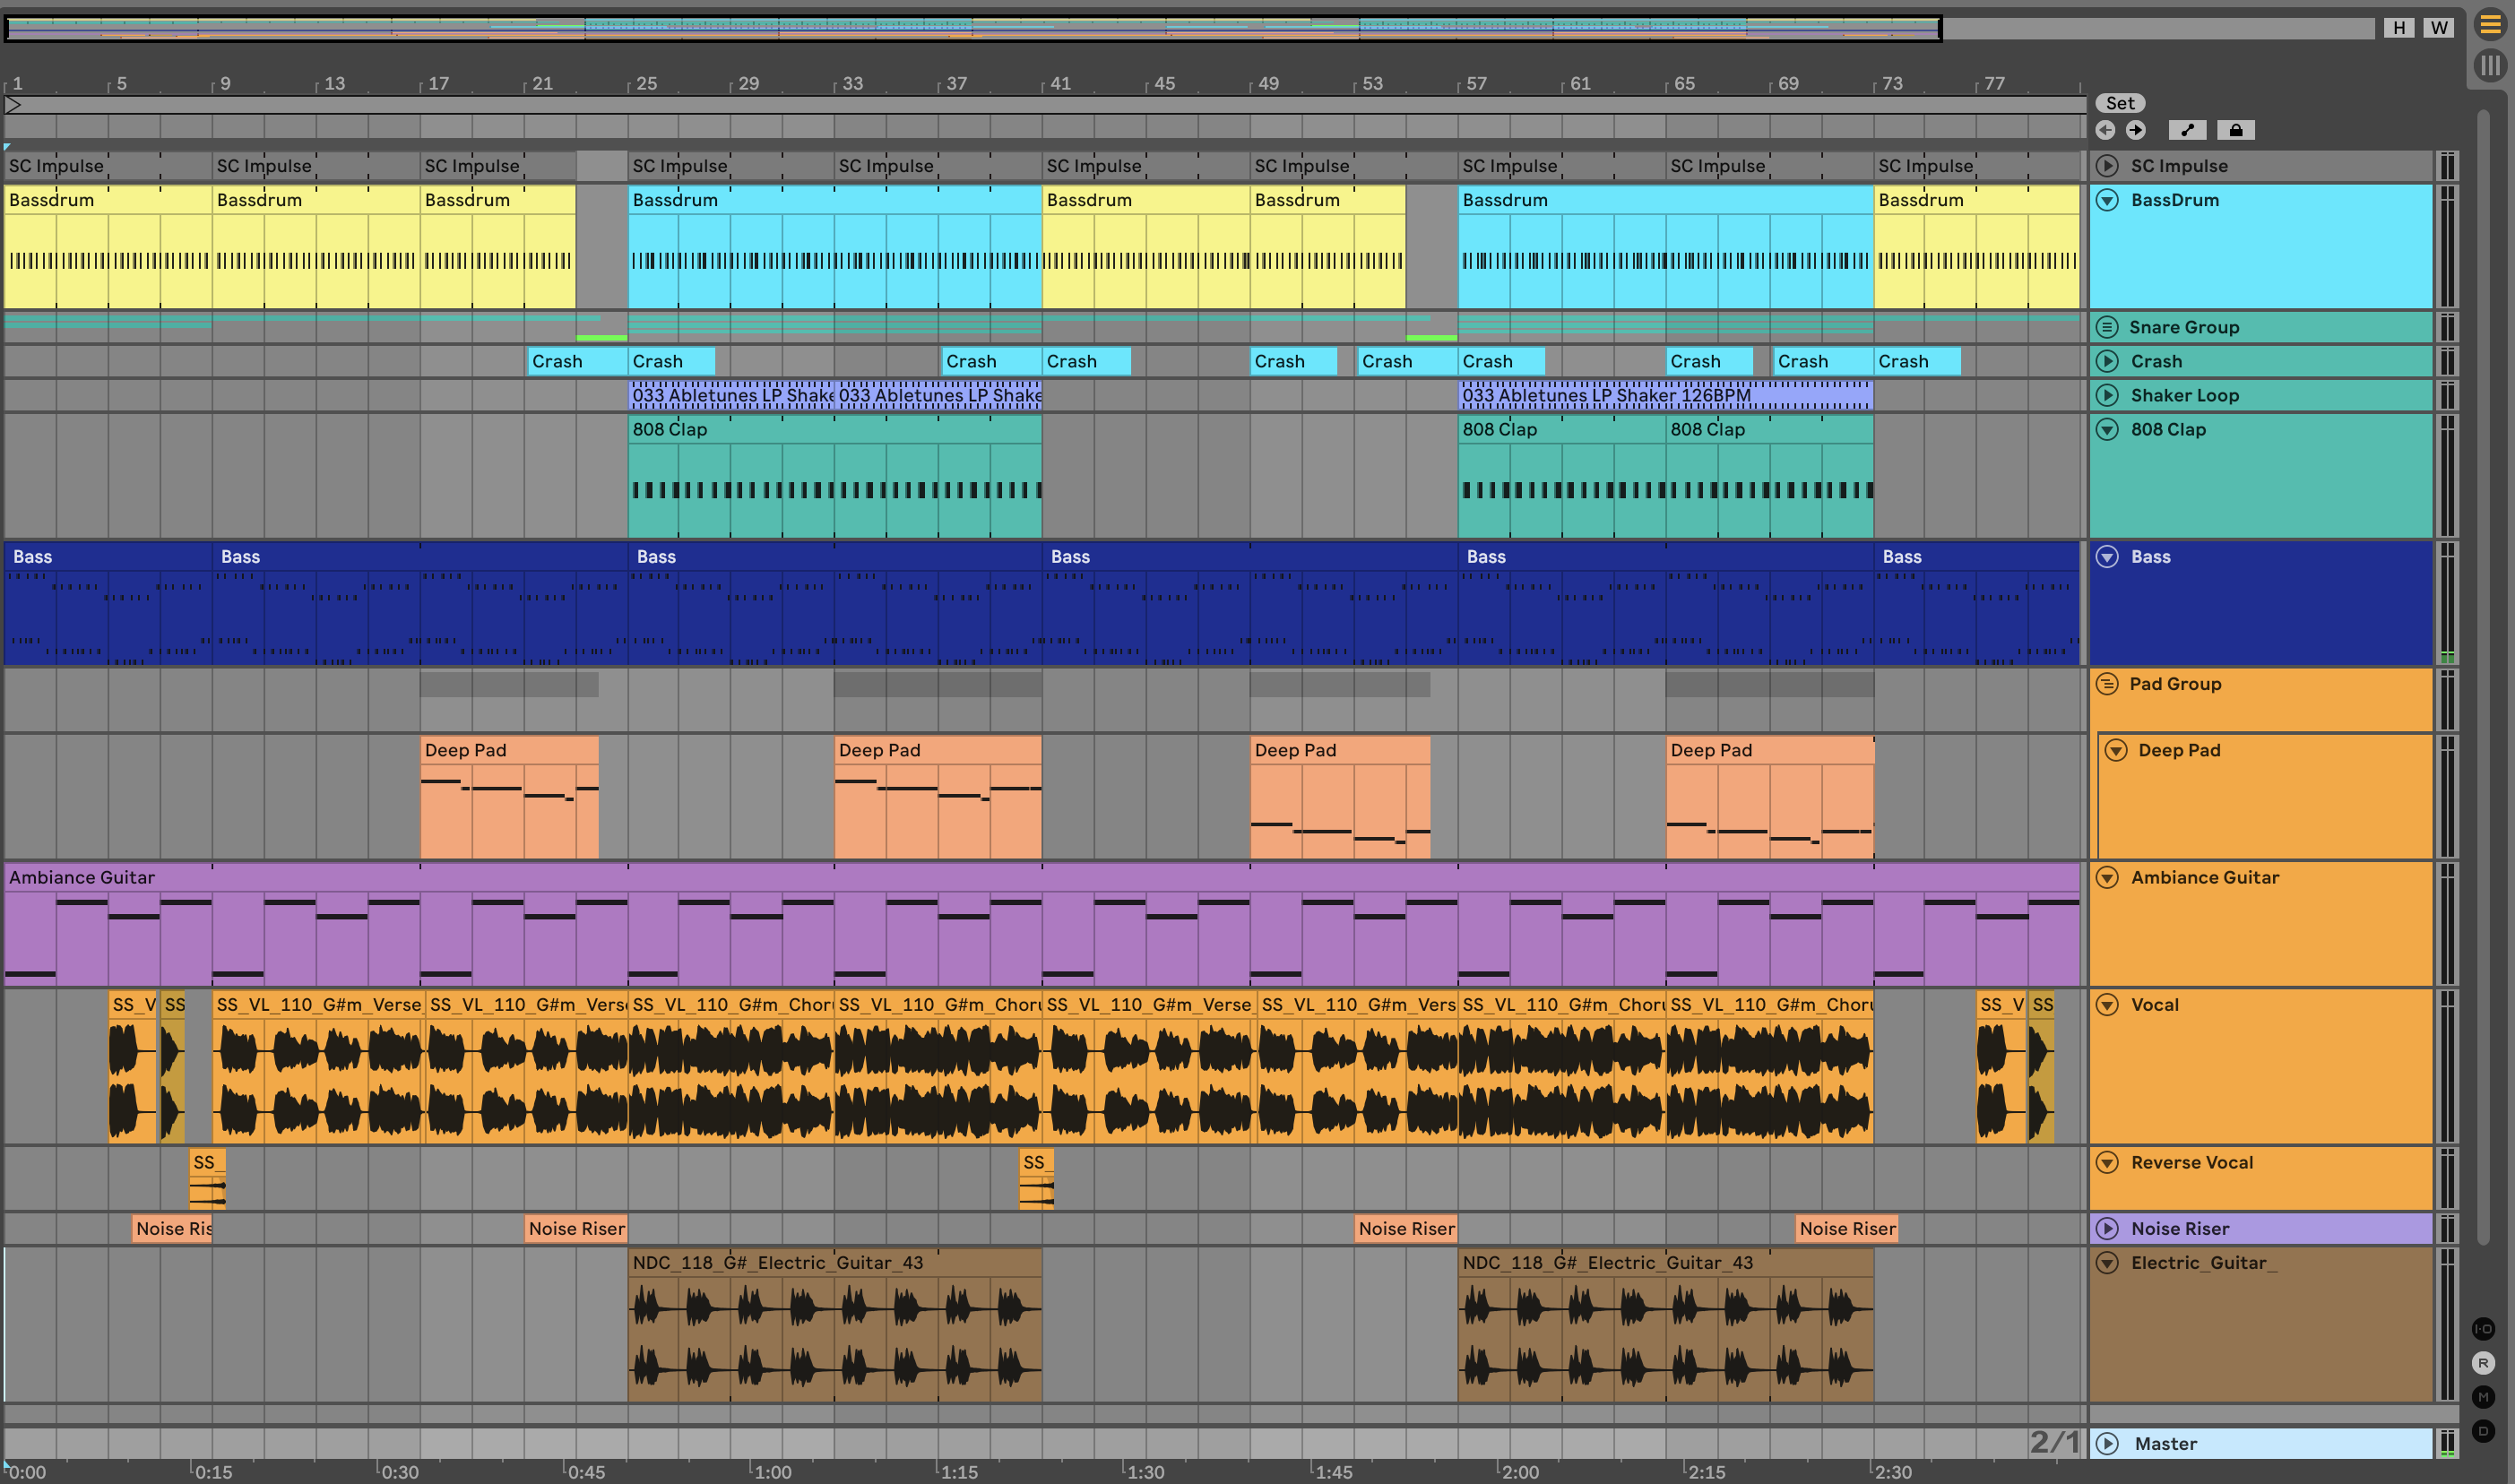
Task: Click the lock envelopes button
Action: tap(2235, 130)
